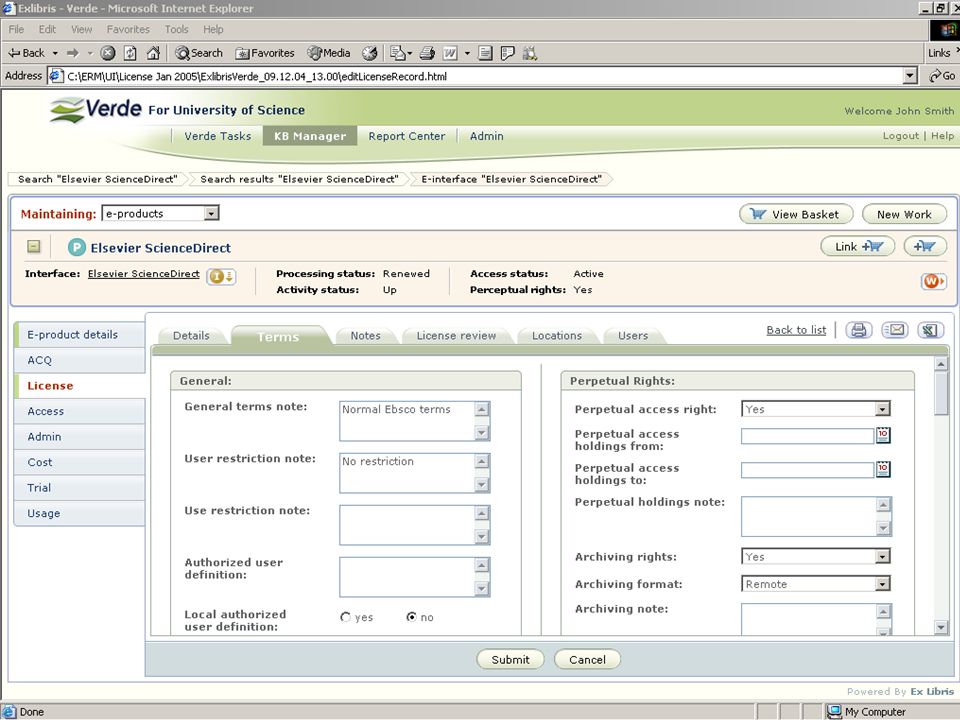Open the Tools menu
Screen dimensions: 960x720
click(176, 29)
